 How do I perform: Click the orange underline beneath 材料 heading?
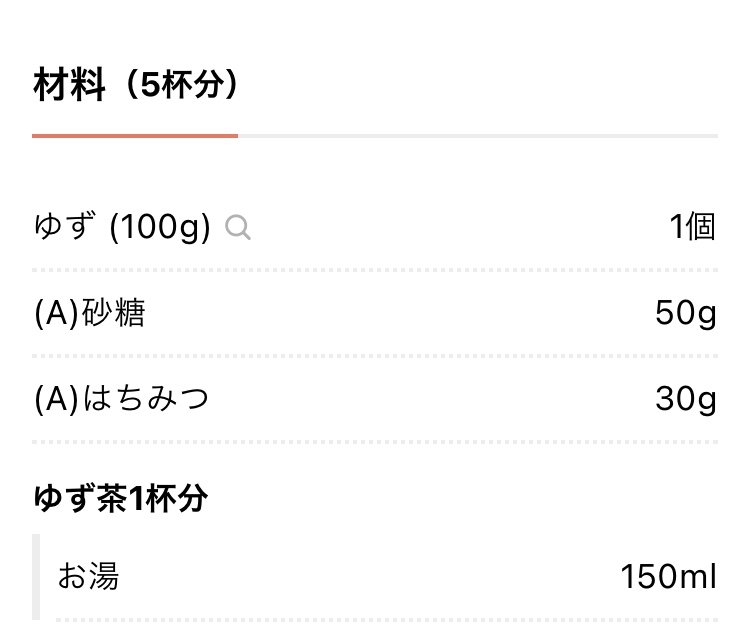(135, 136)
